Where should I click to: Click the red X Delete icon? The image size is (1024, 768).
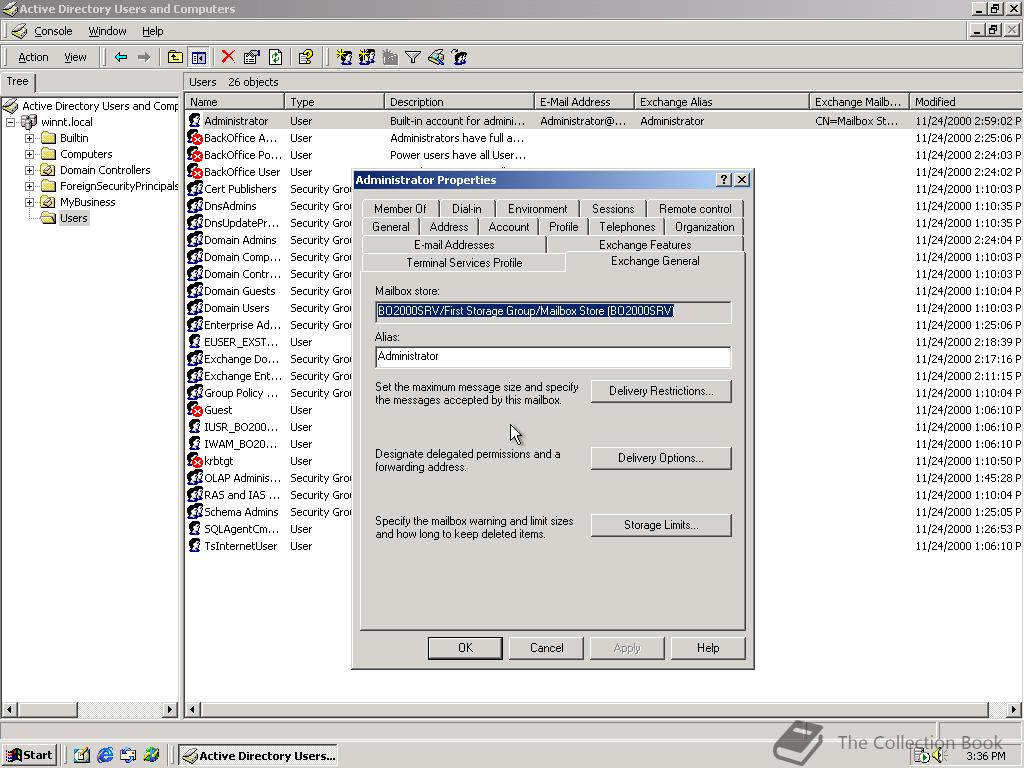(228, 57)
